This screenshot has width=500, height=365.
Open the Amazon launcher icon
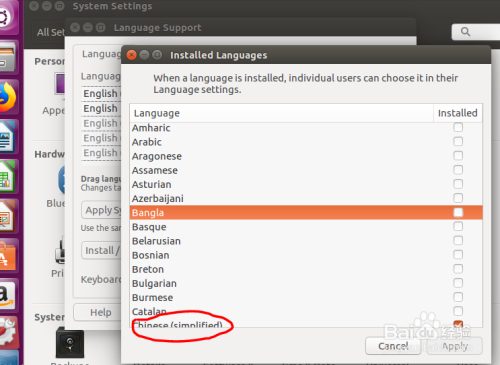click(7, 296)
